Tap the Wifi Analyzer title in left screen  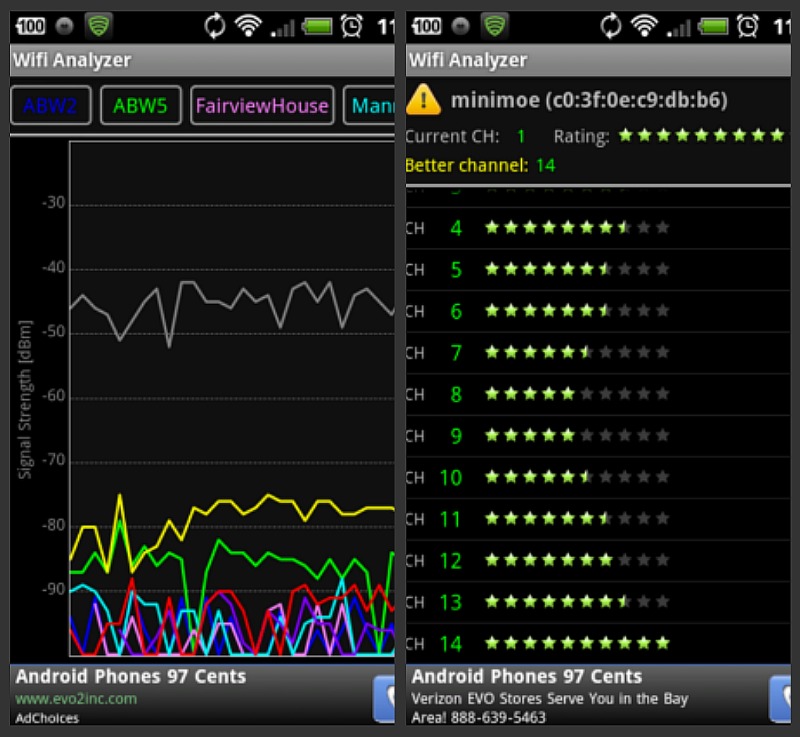72,60
